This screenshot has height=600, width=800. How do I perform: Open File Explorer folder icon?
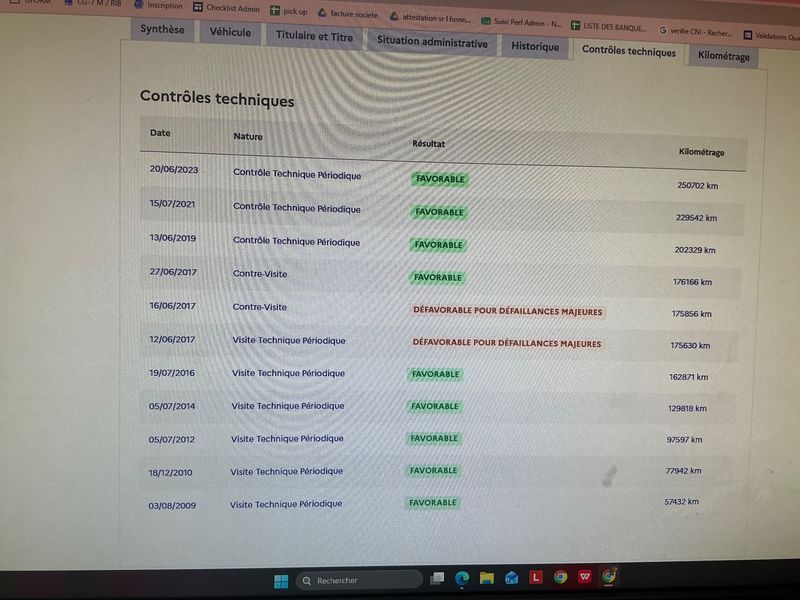click(487, 578)
